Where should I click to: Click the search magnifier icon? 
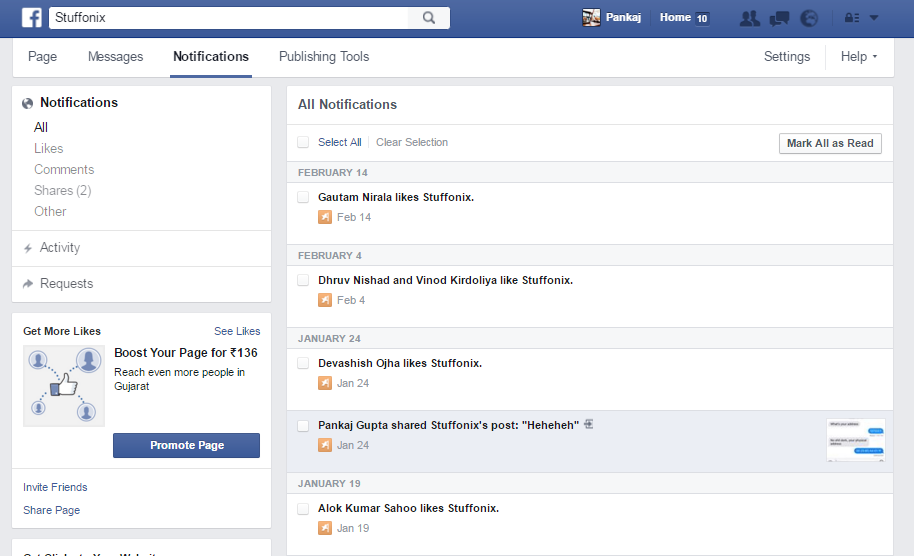pos(429,17)
